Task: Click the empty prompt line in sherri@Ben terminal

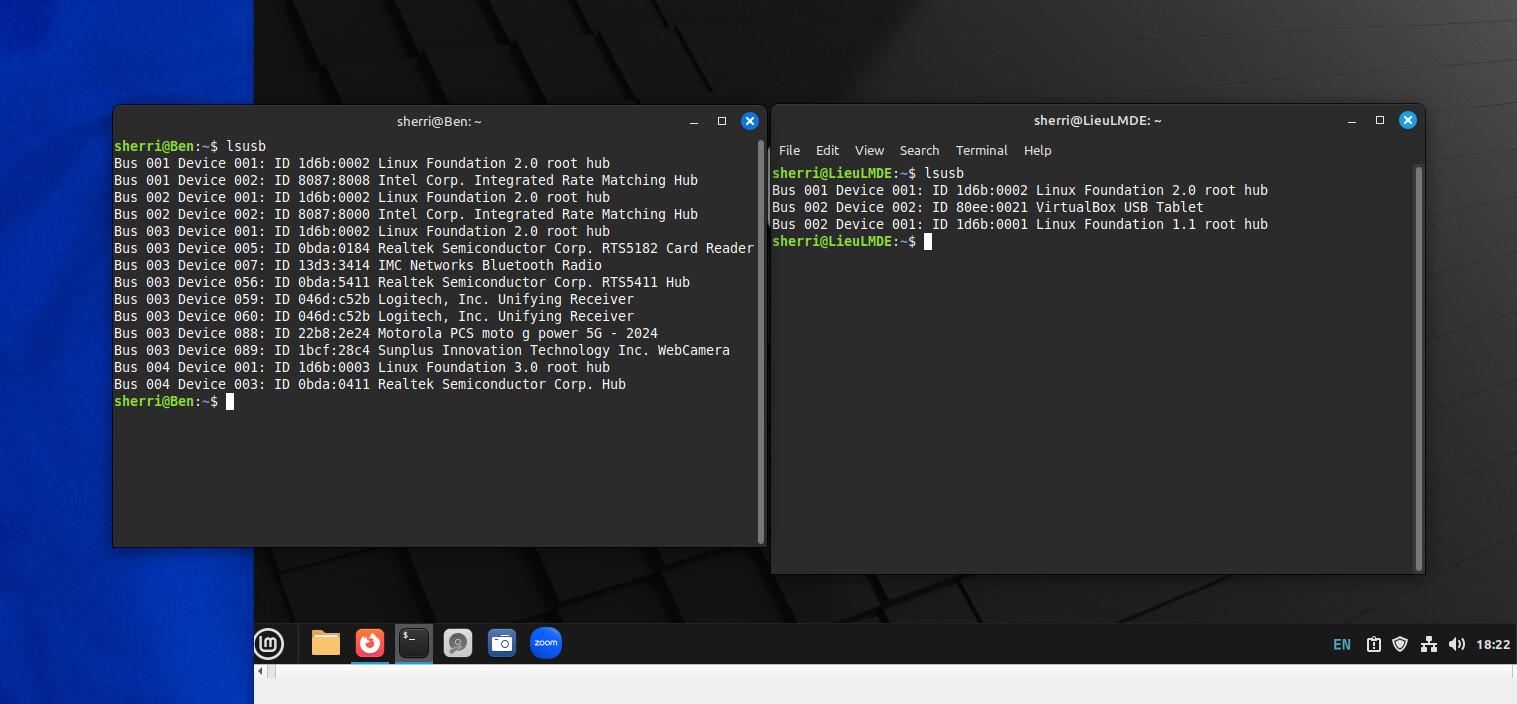Action: (174, 401)
